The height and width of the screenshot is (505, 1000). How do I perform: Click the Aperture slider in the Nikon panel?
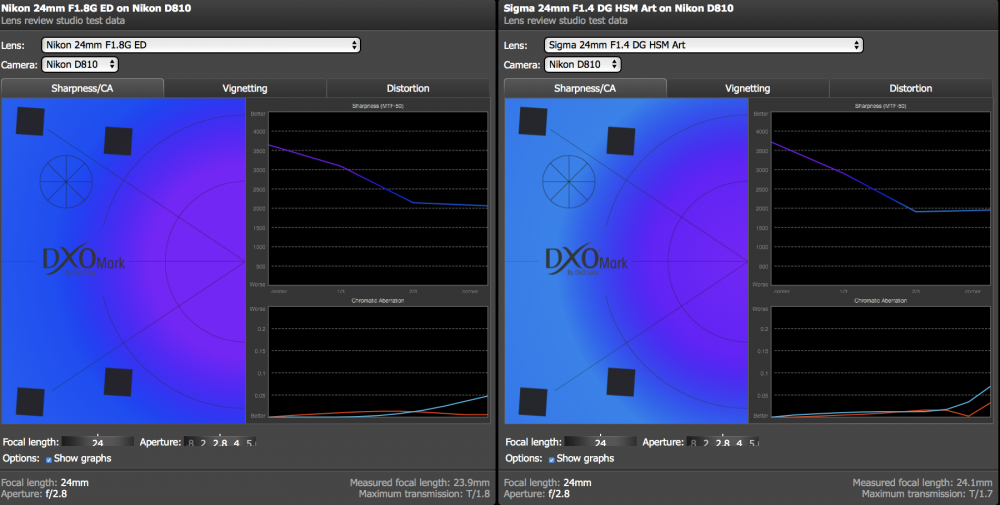(220, 441)
